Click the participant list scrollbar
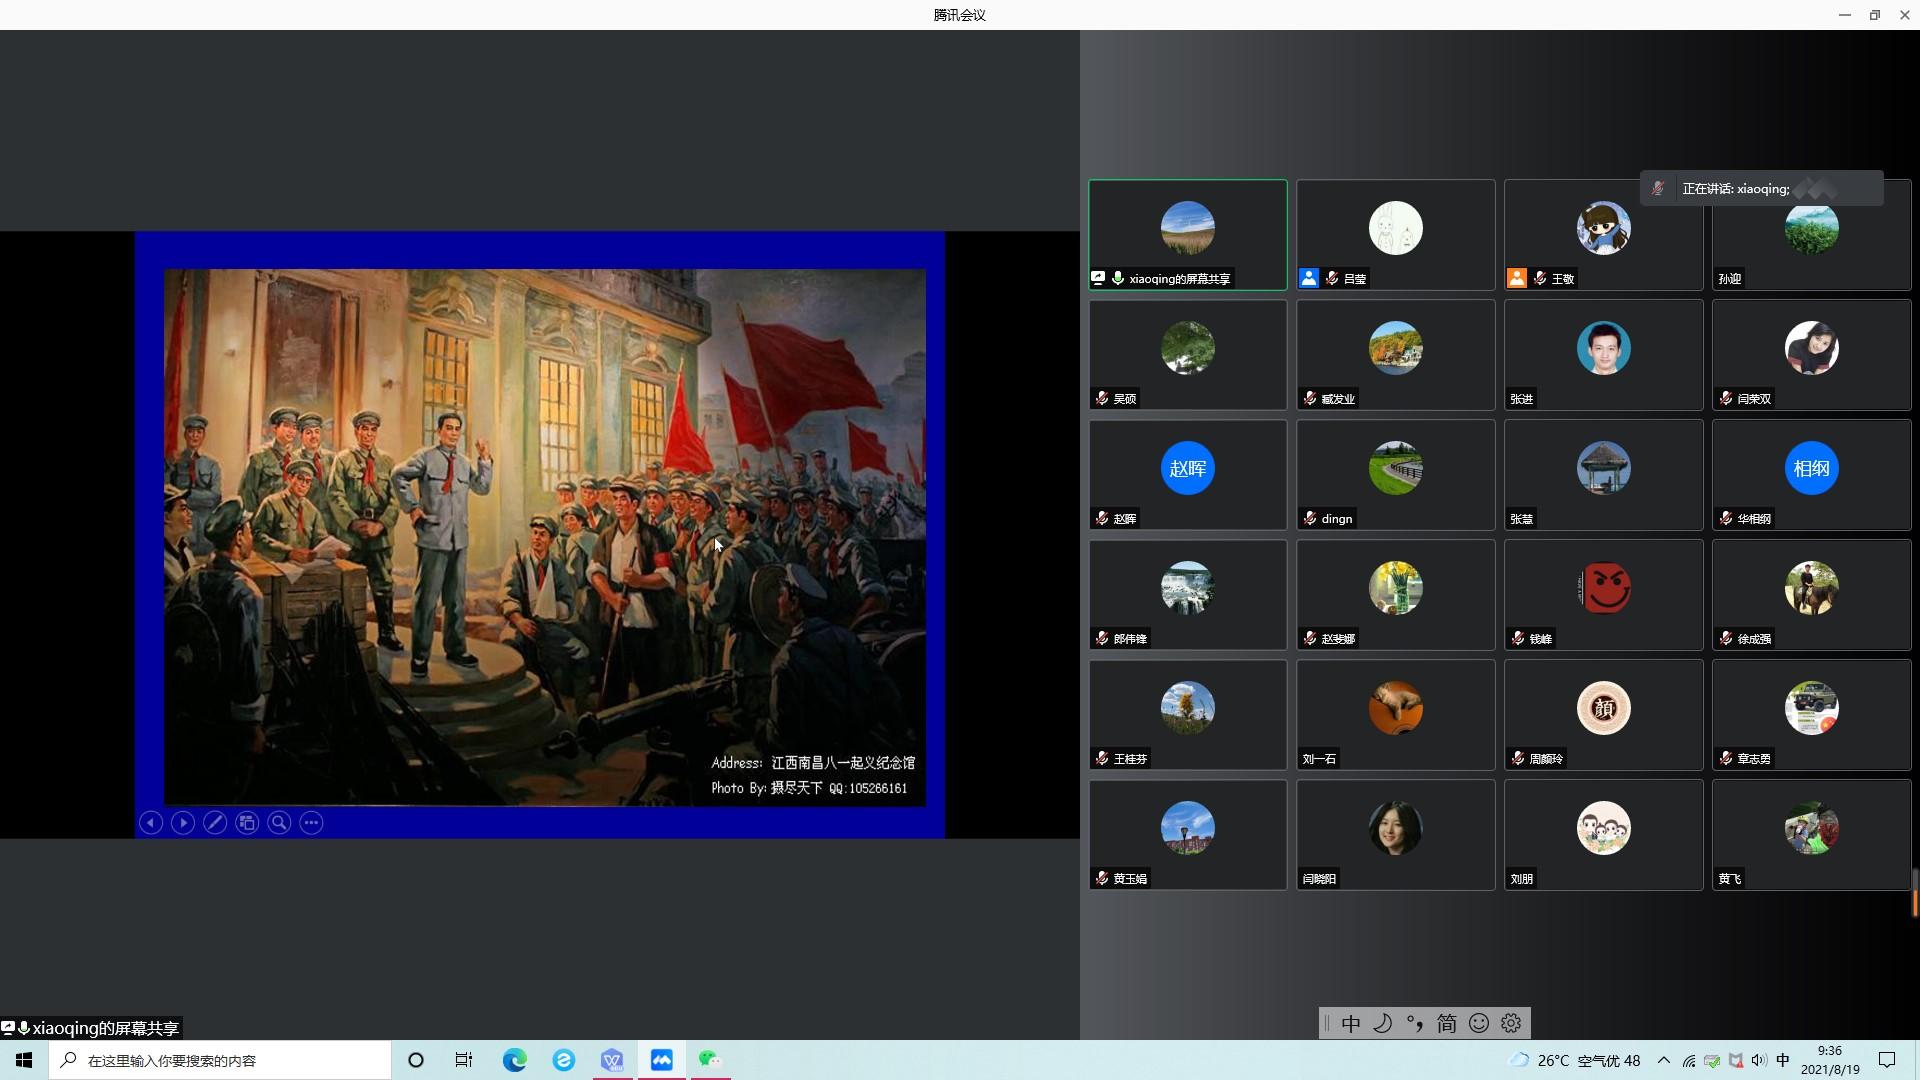 pos(1914,893)
